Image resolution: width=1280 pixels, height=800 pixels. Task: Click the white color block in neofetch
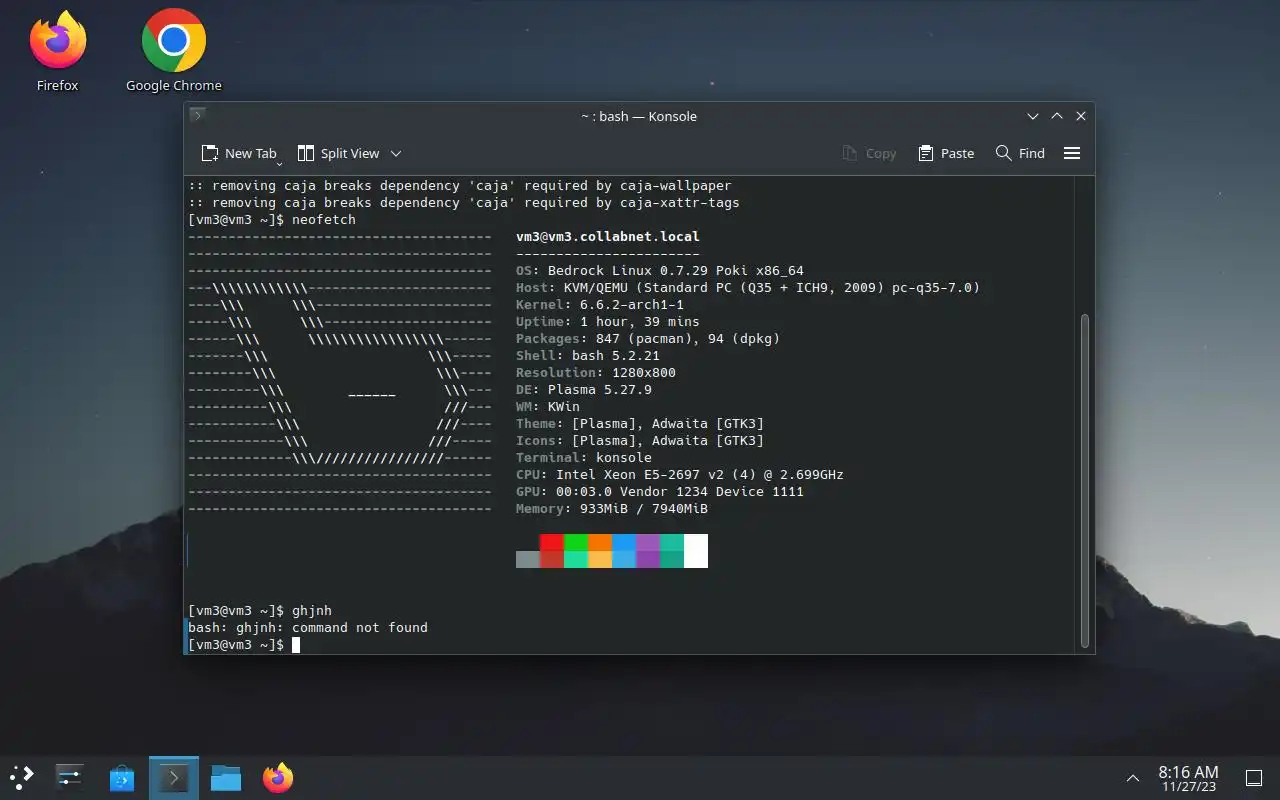click(696, 551)
